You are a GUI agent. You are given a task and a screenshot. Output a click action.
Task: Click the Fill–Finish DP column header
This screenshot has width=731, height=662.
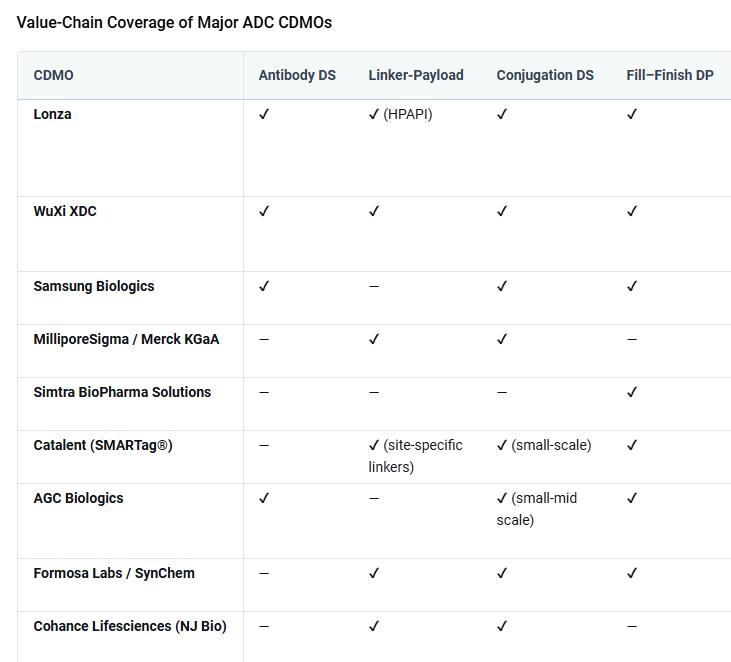(x=669, y=75)
